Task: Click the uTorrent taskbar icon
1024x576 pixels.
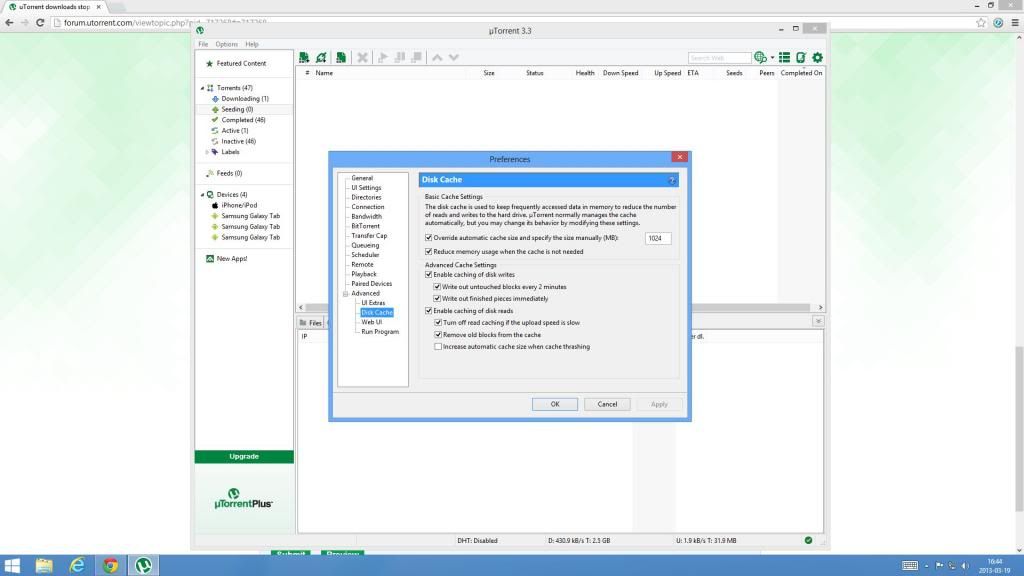Action: click(x=144, y=565)
